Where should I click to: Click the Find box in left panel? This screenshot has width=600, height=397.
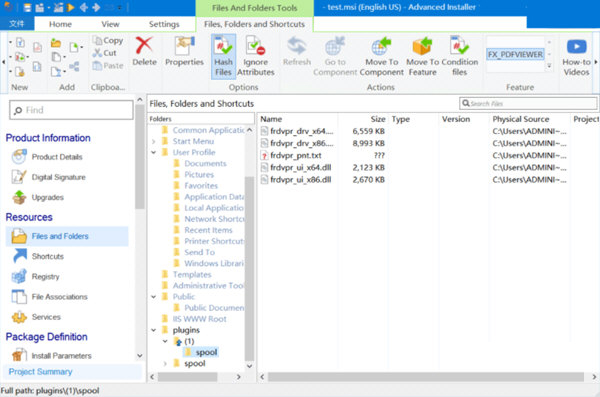click(x=71, y=110)
